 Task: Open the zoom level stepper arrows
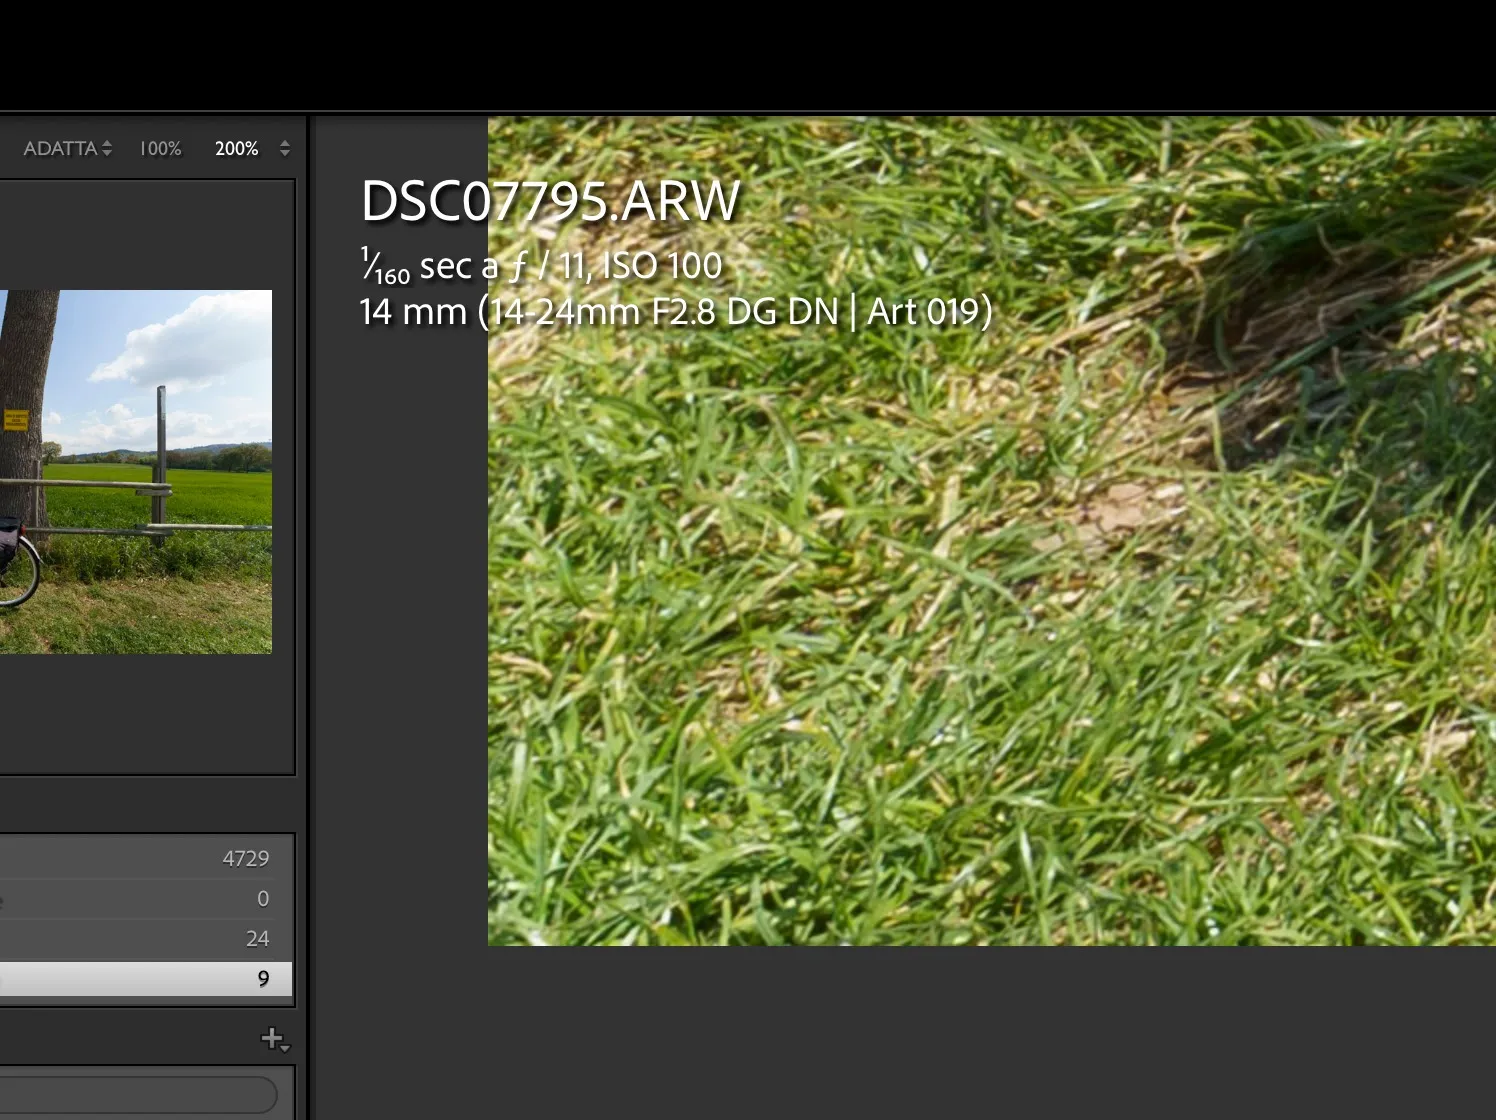285,148
